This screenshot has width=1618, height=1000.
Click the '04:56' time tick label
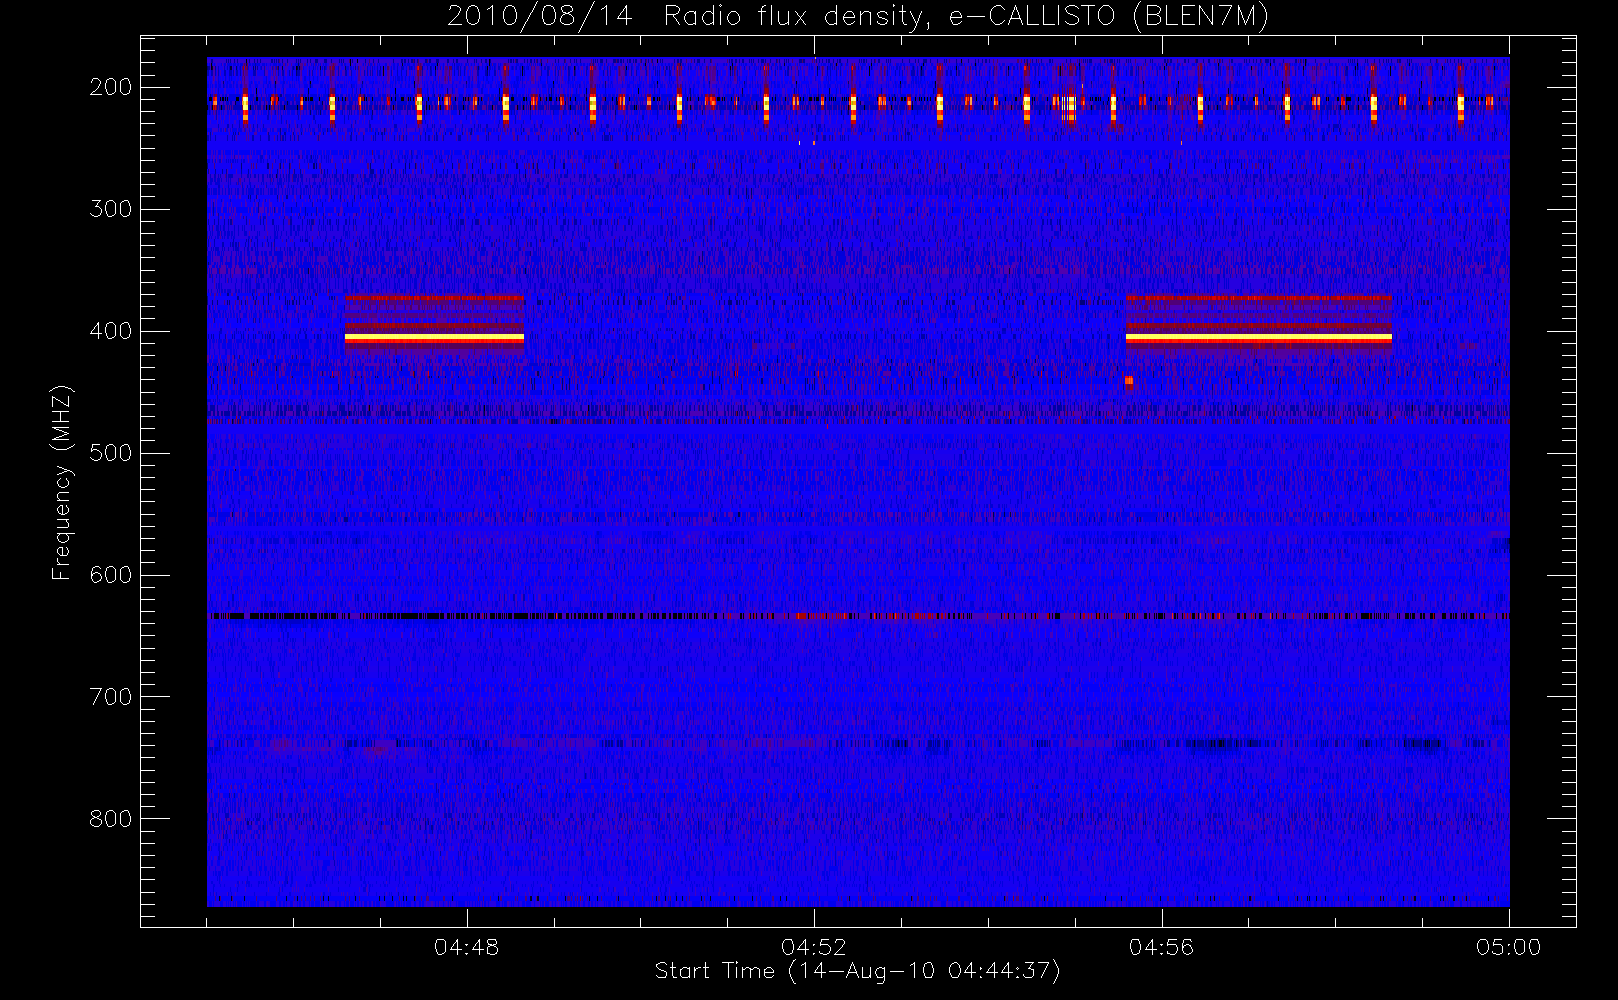(1161, 947)
